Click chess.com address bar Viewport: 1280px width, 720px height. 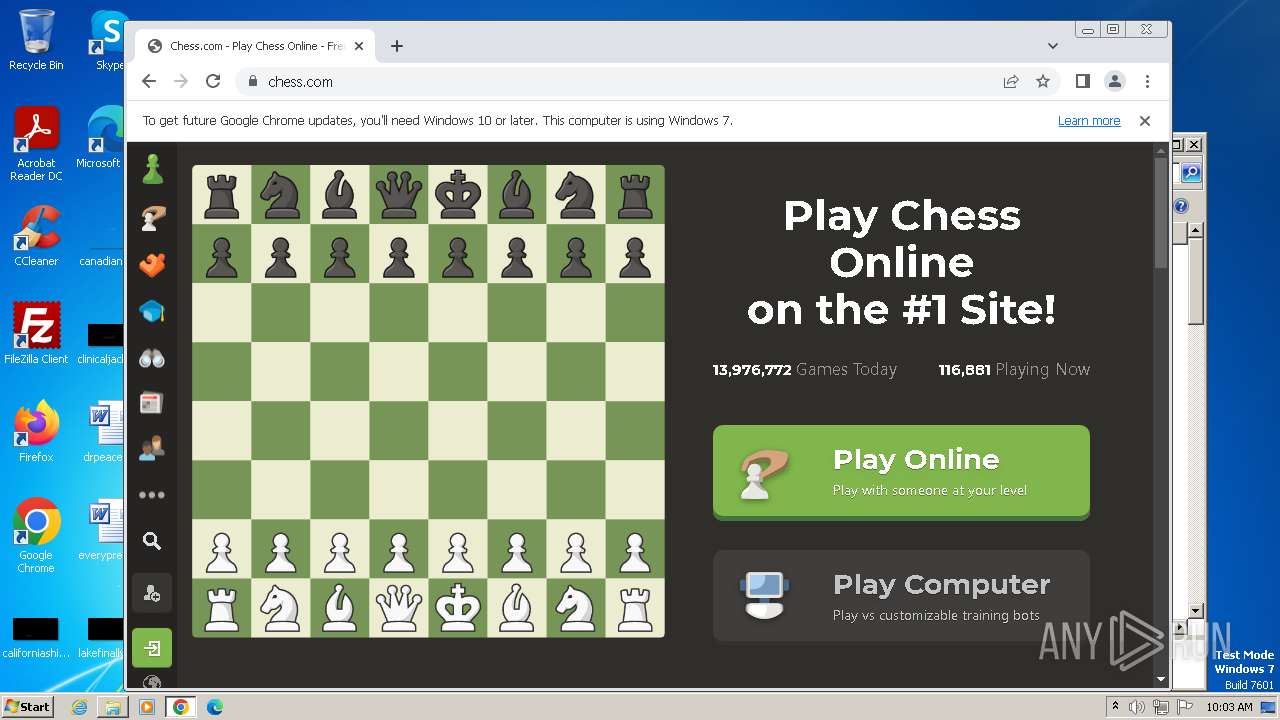point(620,82)
